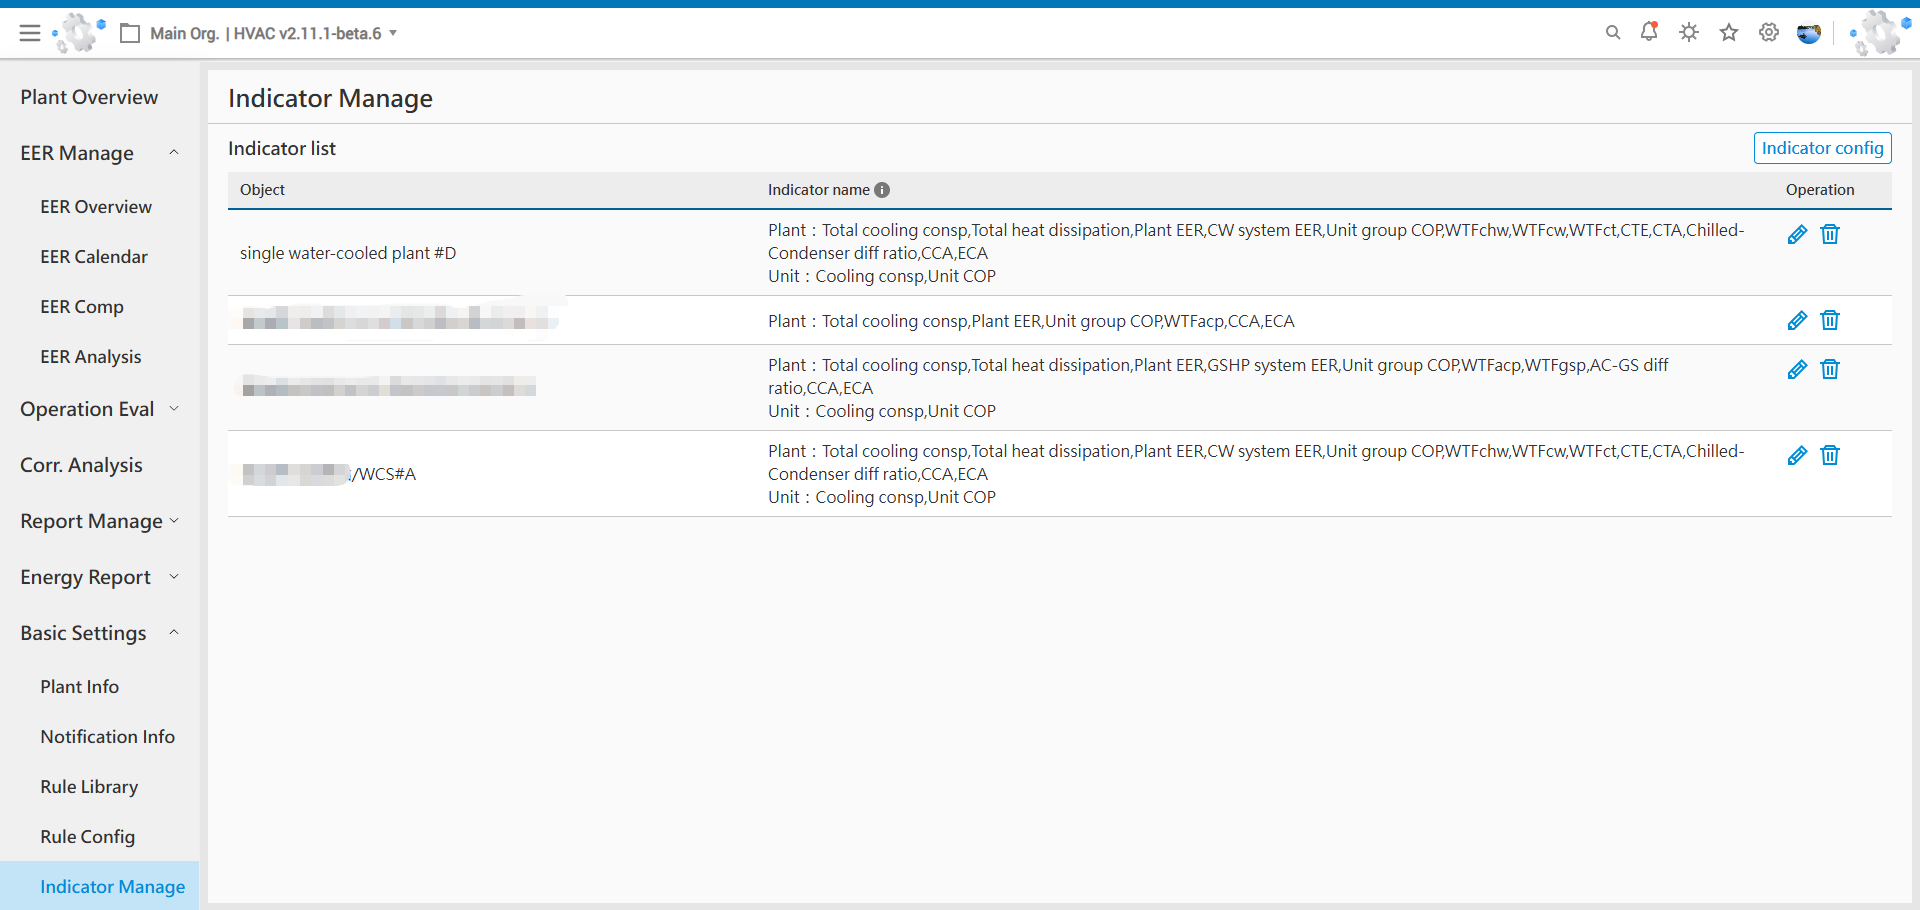Toggle the theme brightness icon
1920x910 pixels.
pyautogui.click(x=1688, y=32)
